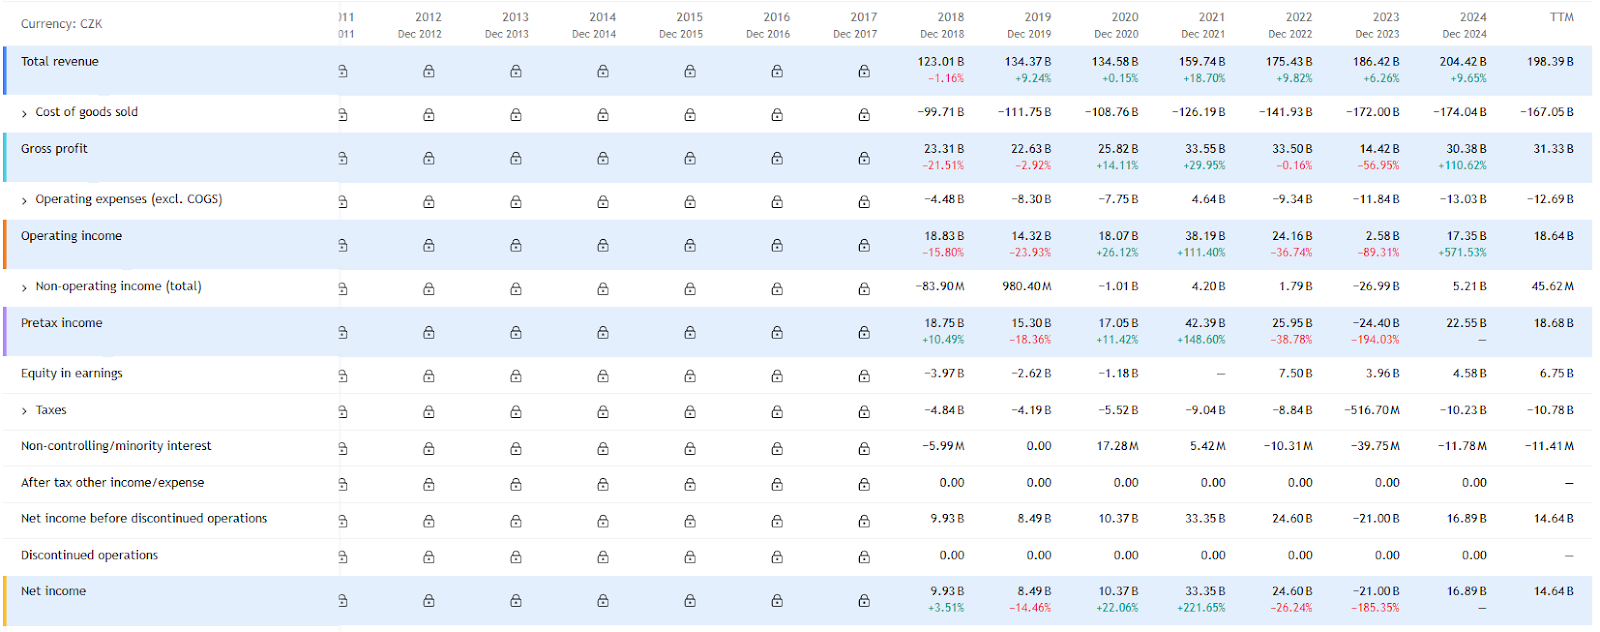Click the TTM column header
This screenshot has height=632, width=1600.
coord(1562,17)
